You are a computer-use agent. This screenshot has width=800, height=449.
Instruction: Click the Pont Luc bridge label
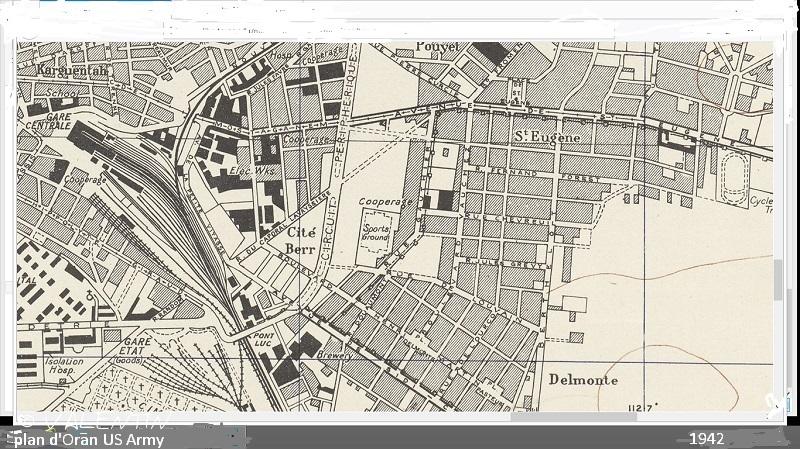click(264, 342)
